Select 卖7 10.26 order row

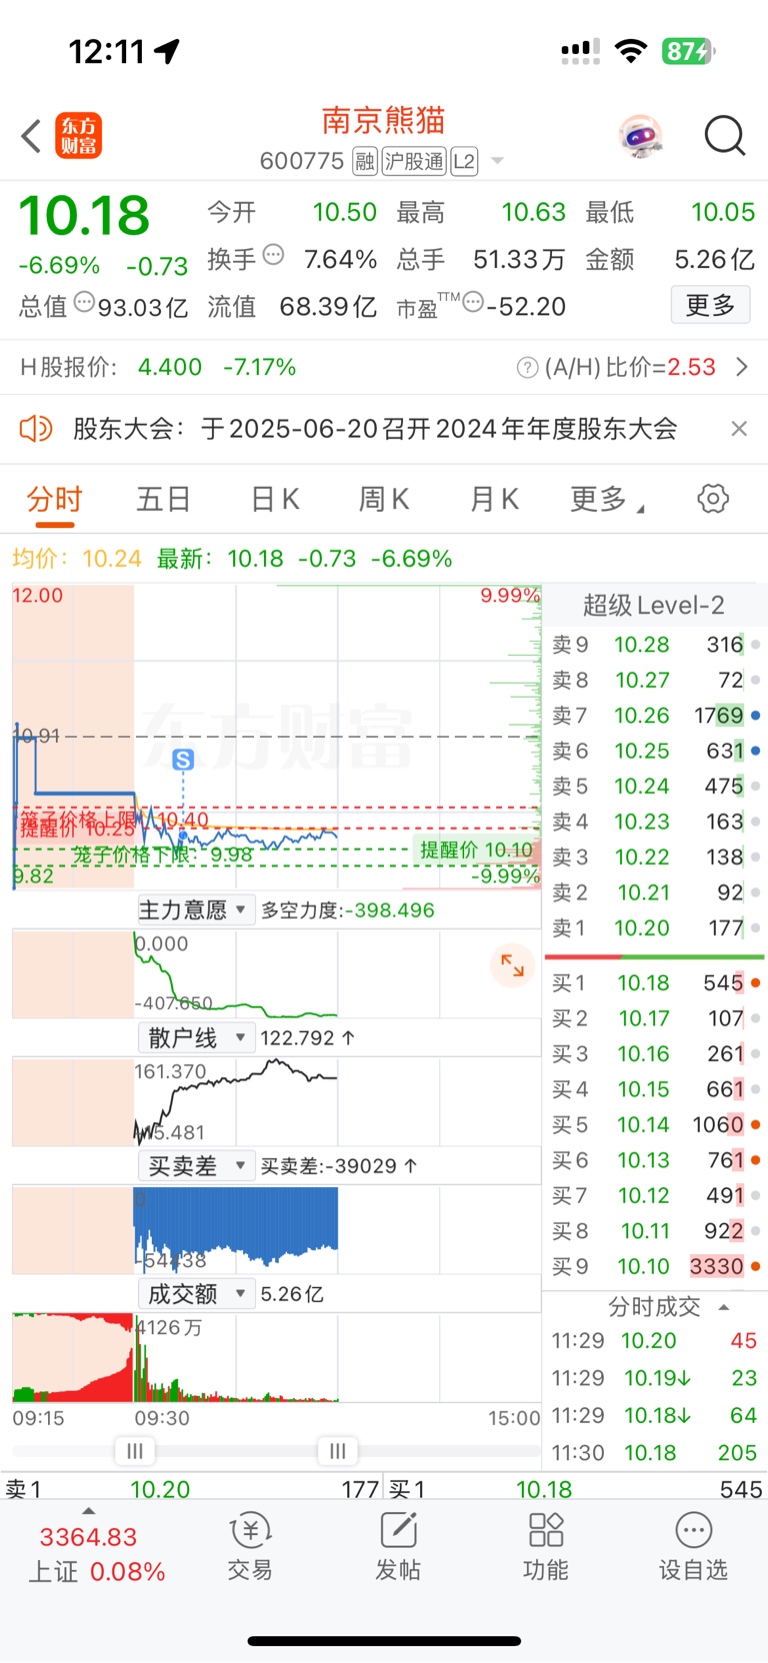[x=656, y=716]
